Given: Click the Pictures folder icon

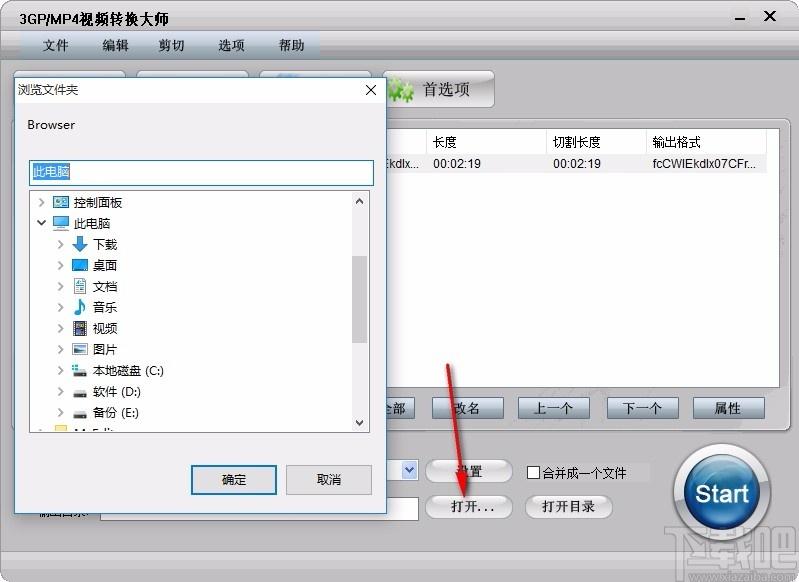Looking at the screenshot, I should (x=80, y=349).
